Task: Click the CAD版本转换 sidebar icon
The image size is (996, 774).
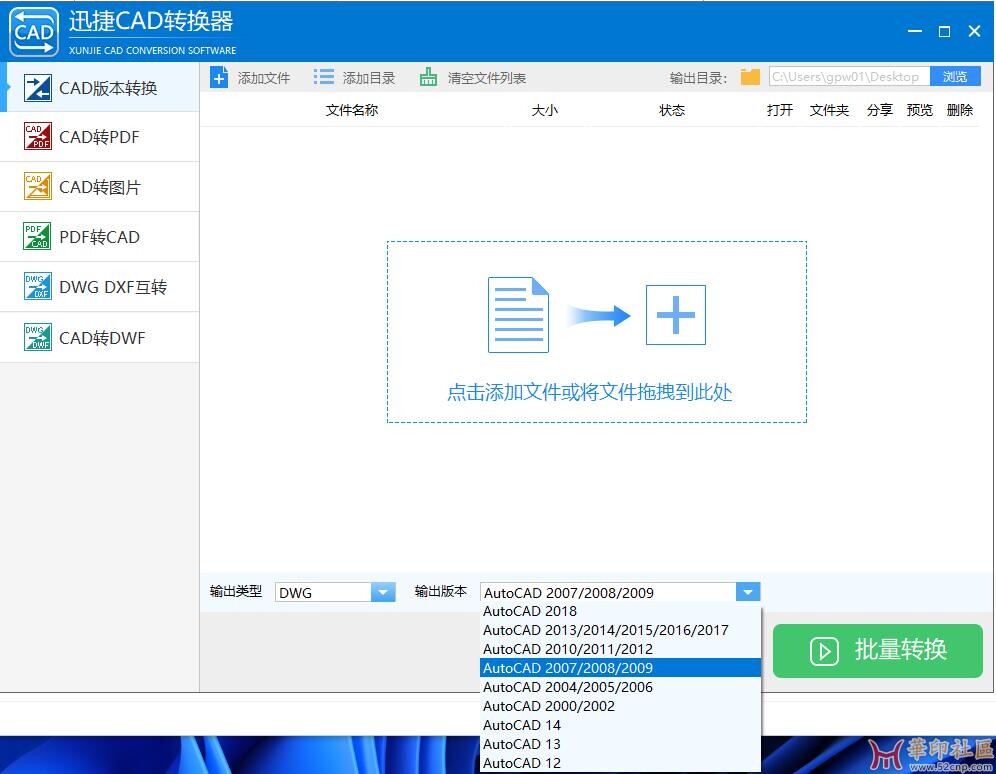Action: tap(37, 88)
